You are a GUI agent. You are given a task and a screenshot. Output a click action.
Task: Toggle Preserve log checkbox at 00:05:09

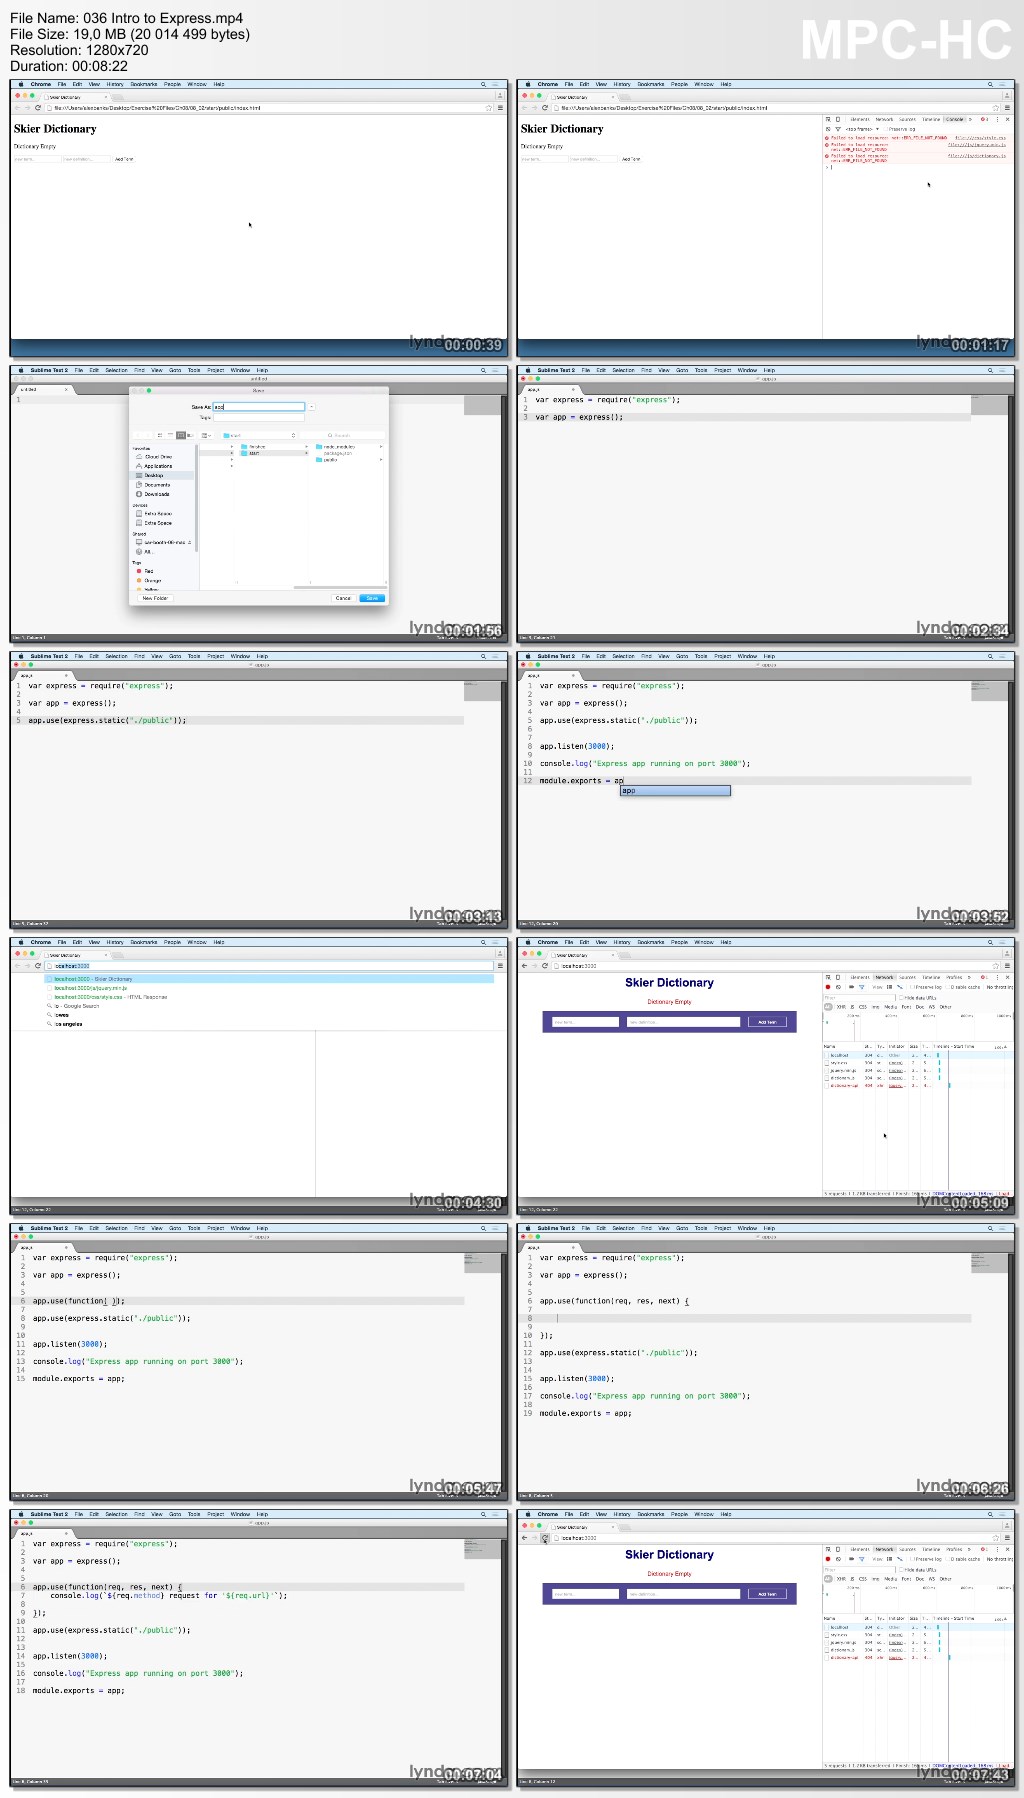pyautogui.click(x=911, y=987)
